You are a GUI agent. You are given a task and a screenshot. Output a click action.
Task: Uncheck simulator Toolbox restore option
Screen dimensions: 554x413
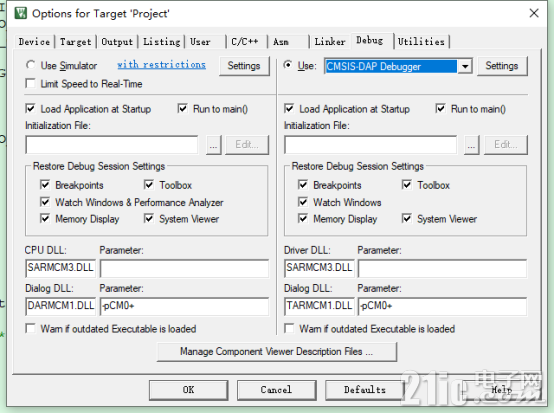click(149, 185)
